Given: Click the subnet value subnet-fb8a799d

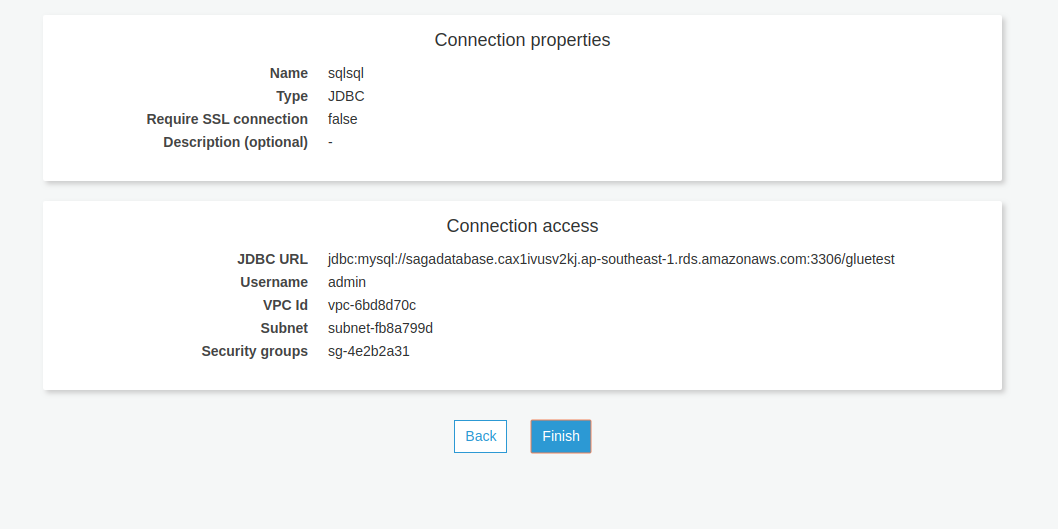Looking at the screenshot, I should coord(380,328).
